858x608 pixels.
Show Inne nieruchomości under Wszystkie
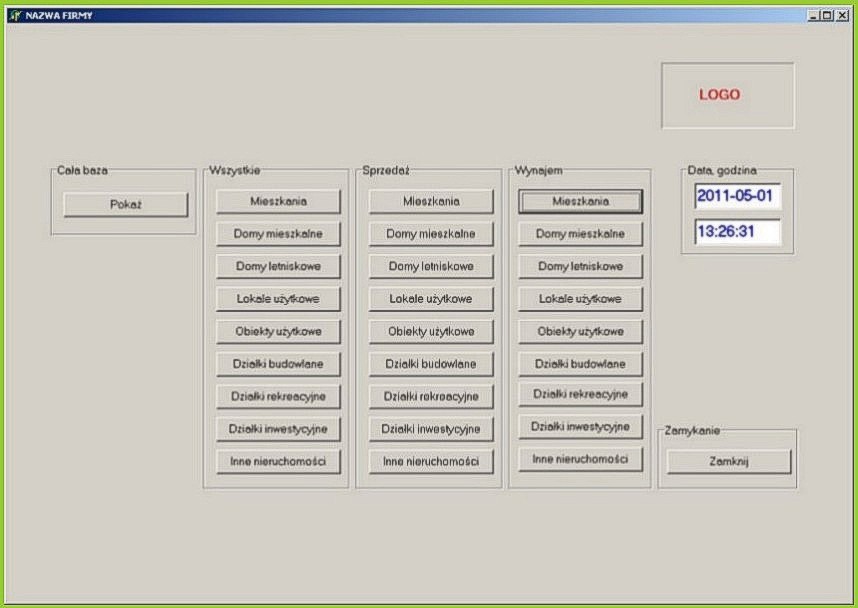[278, 461]
